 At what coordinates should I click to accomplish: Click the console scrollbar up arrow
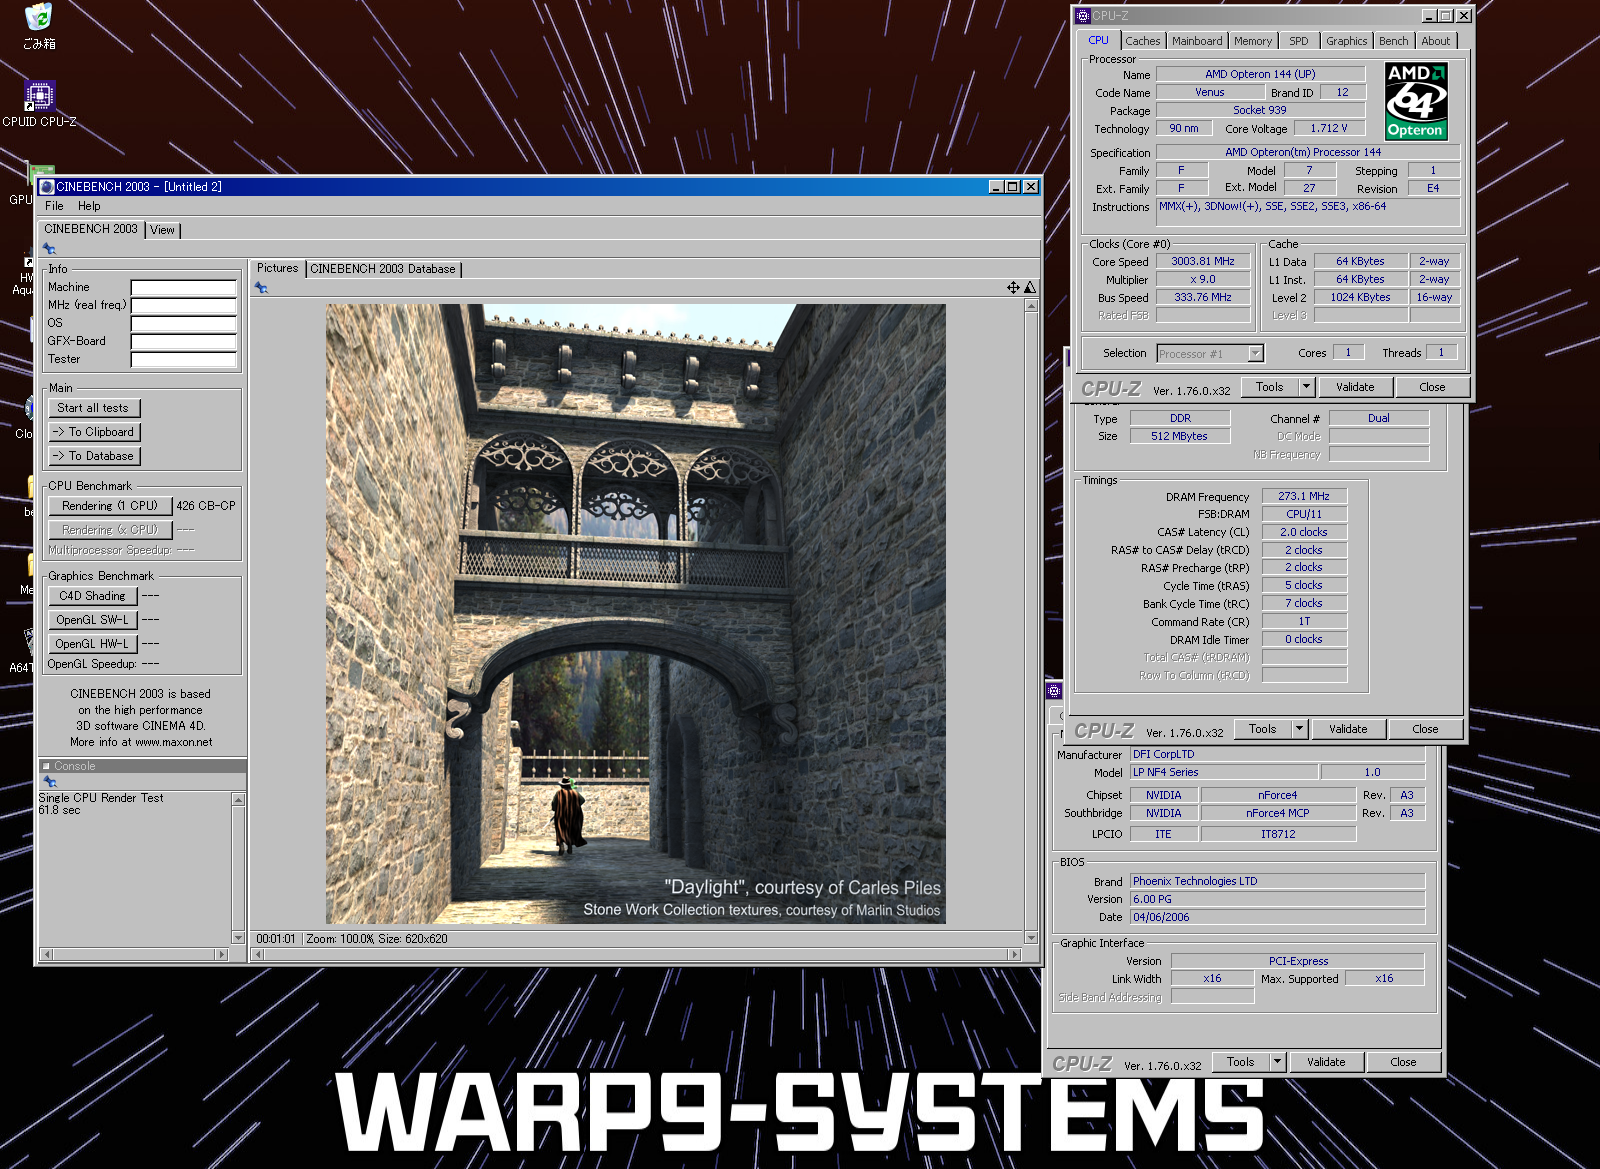pyautogui.click(x=238, y=799)
